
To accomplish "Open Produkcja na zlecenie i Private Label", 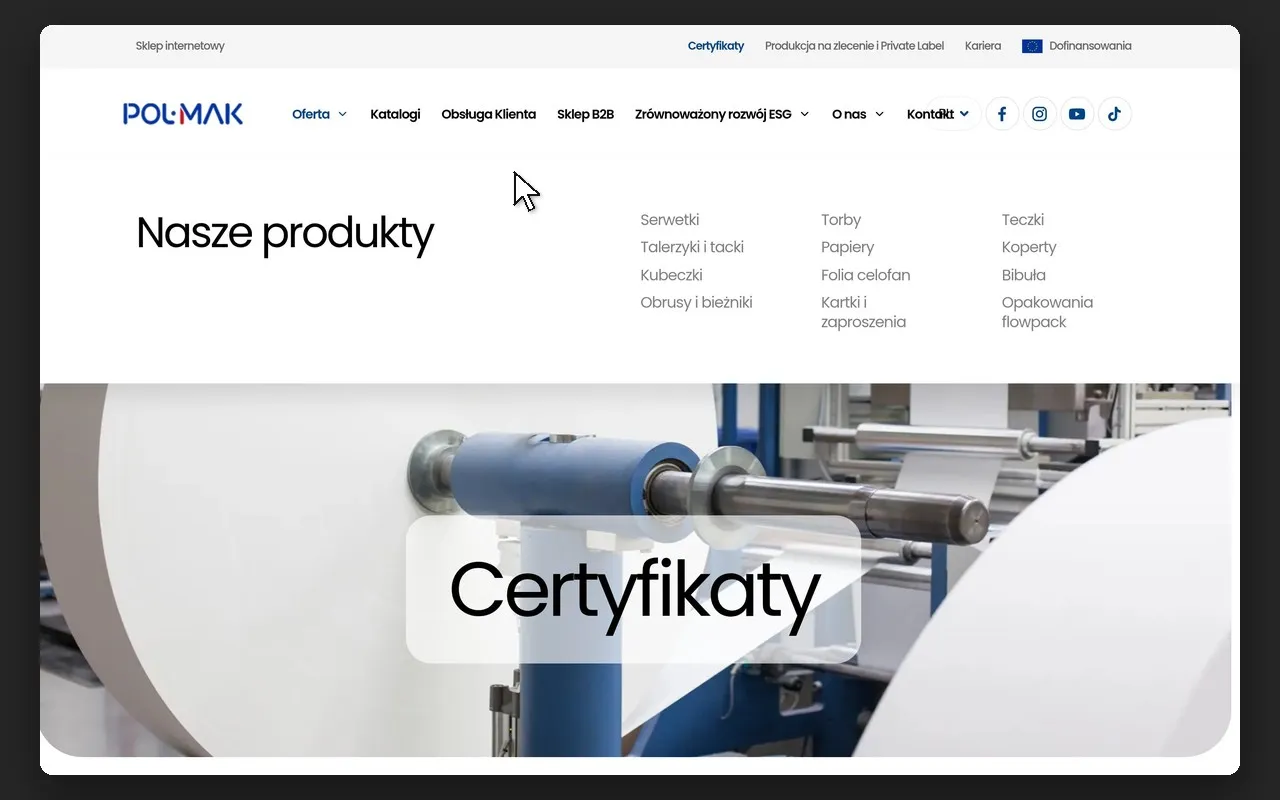I will [854, 46].
